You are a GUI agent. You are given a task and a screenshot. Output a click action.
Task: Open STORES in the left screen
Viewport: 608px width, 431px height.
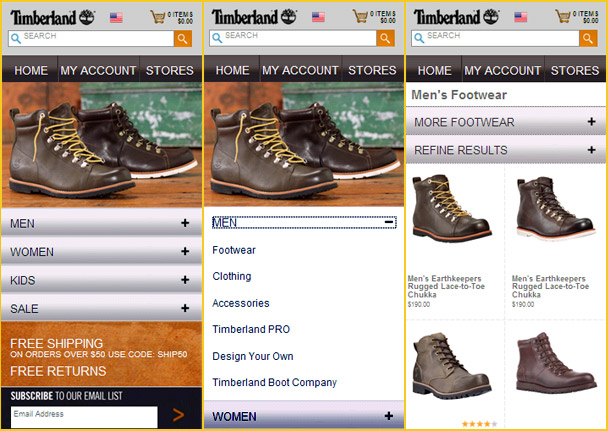[170, 70]
